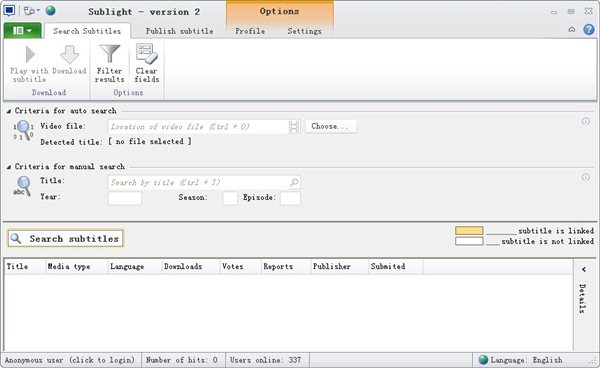Screen dimensions: 600x368
Task: Click the Choose... button
Action: tap(331, 126)
